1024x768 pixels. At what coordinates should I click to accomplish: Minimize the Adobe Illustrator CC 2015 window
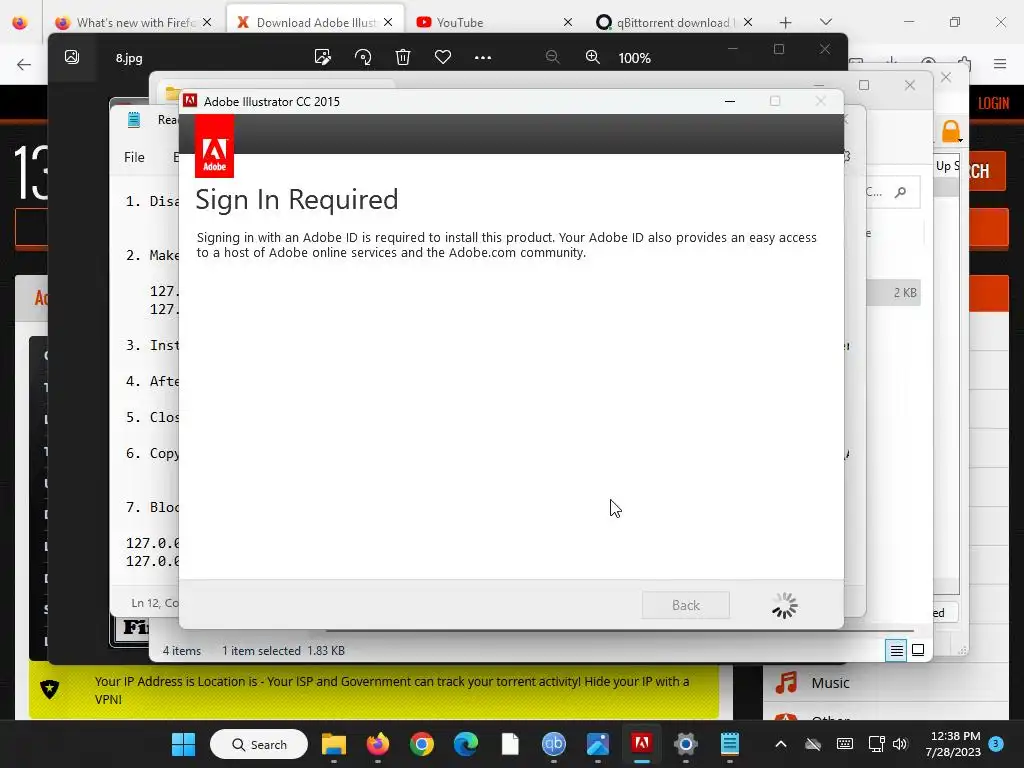(x=730, y=101)
